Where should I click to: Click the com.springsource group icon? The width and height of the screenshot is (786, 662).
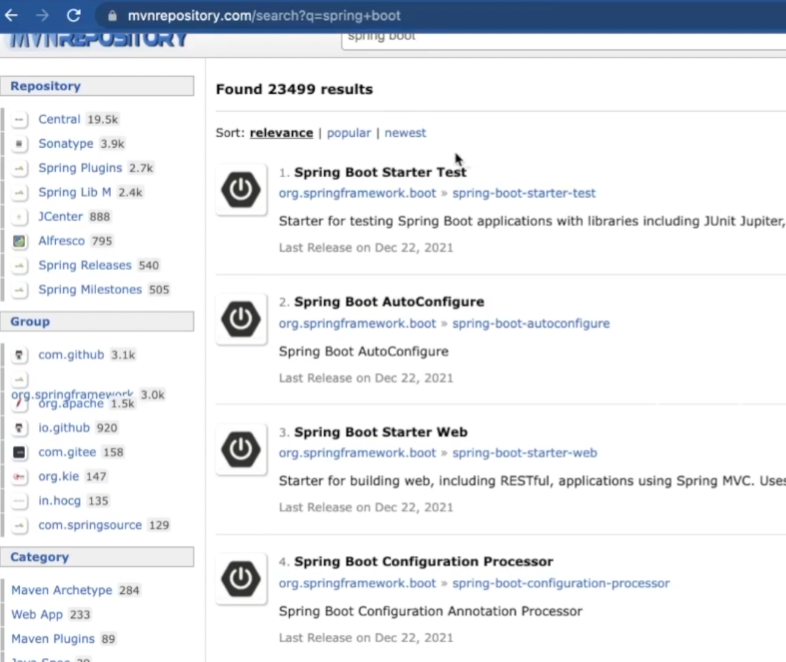pyautogui.click(x=19, y=525)
